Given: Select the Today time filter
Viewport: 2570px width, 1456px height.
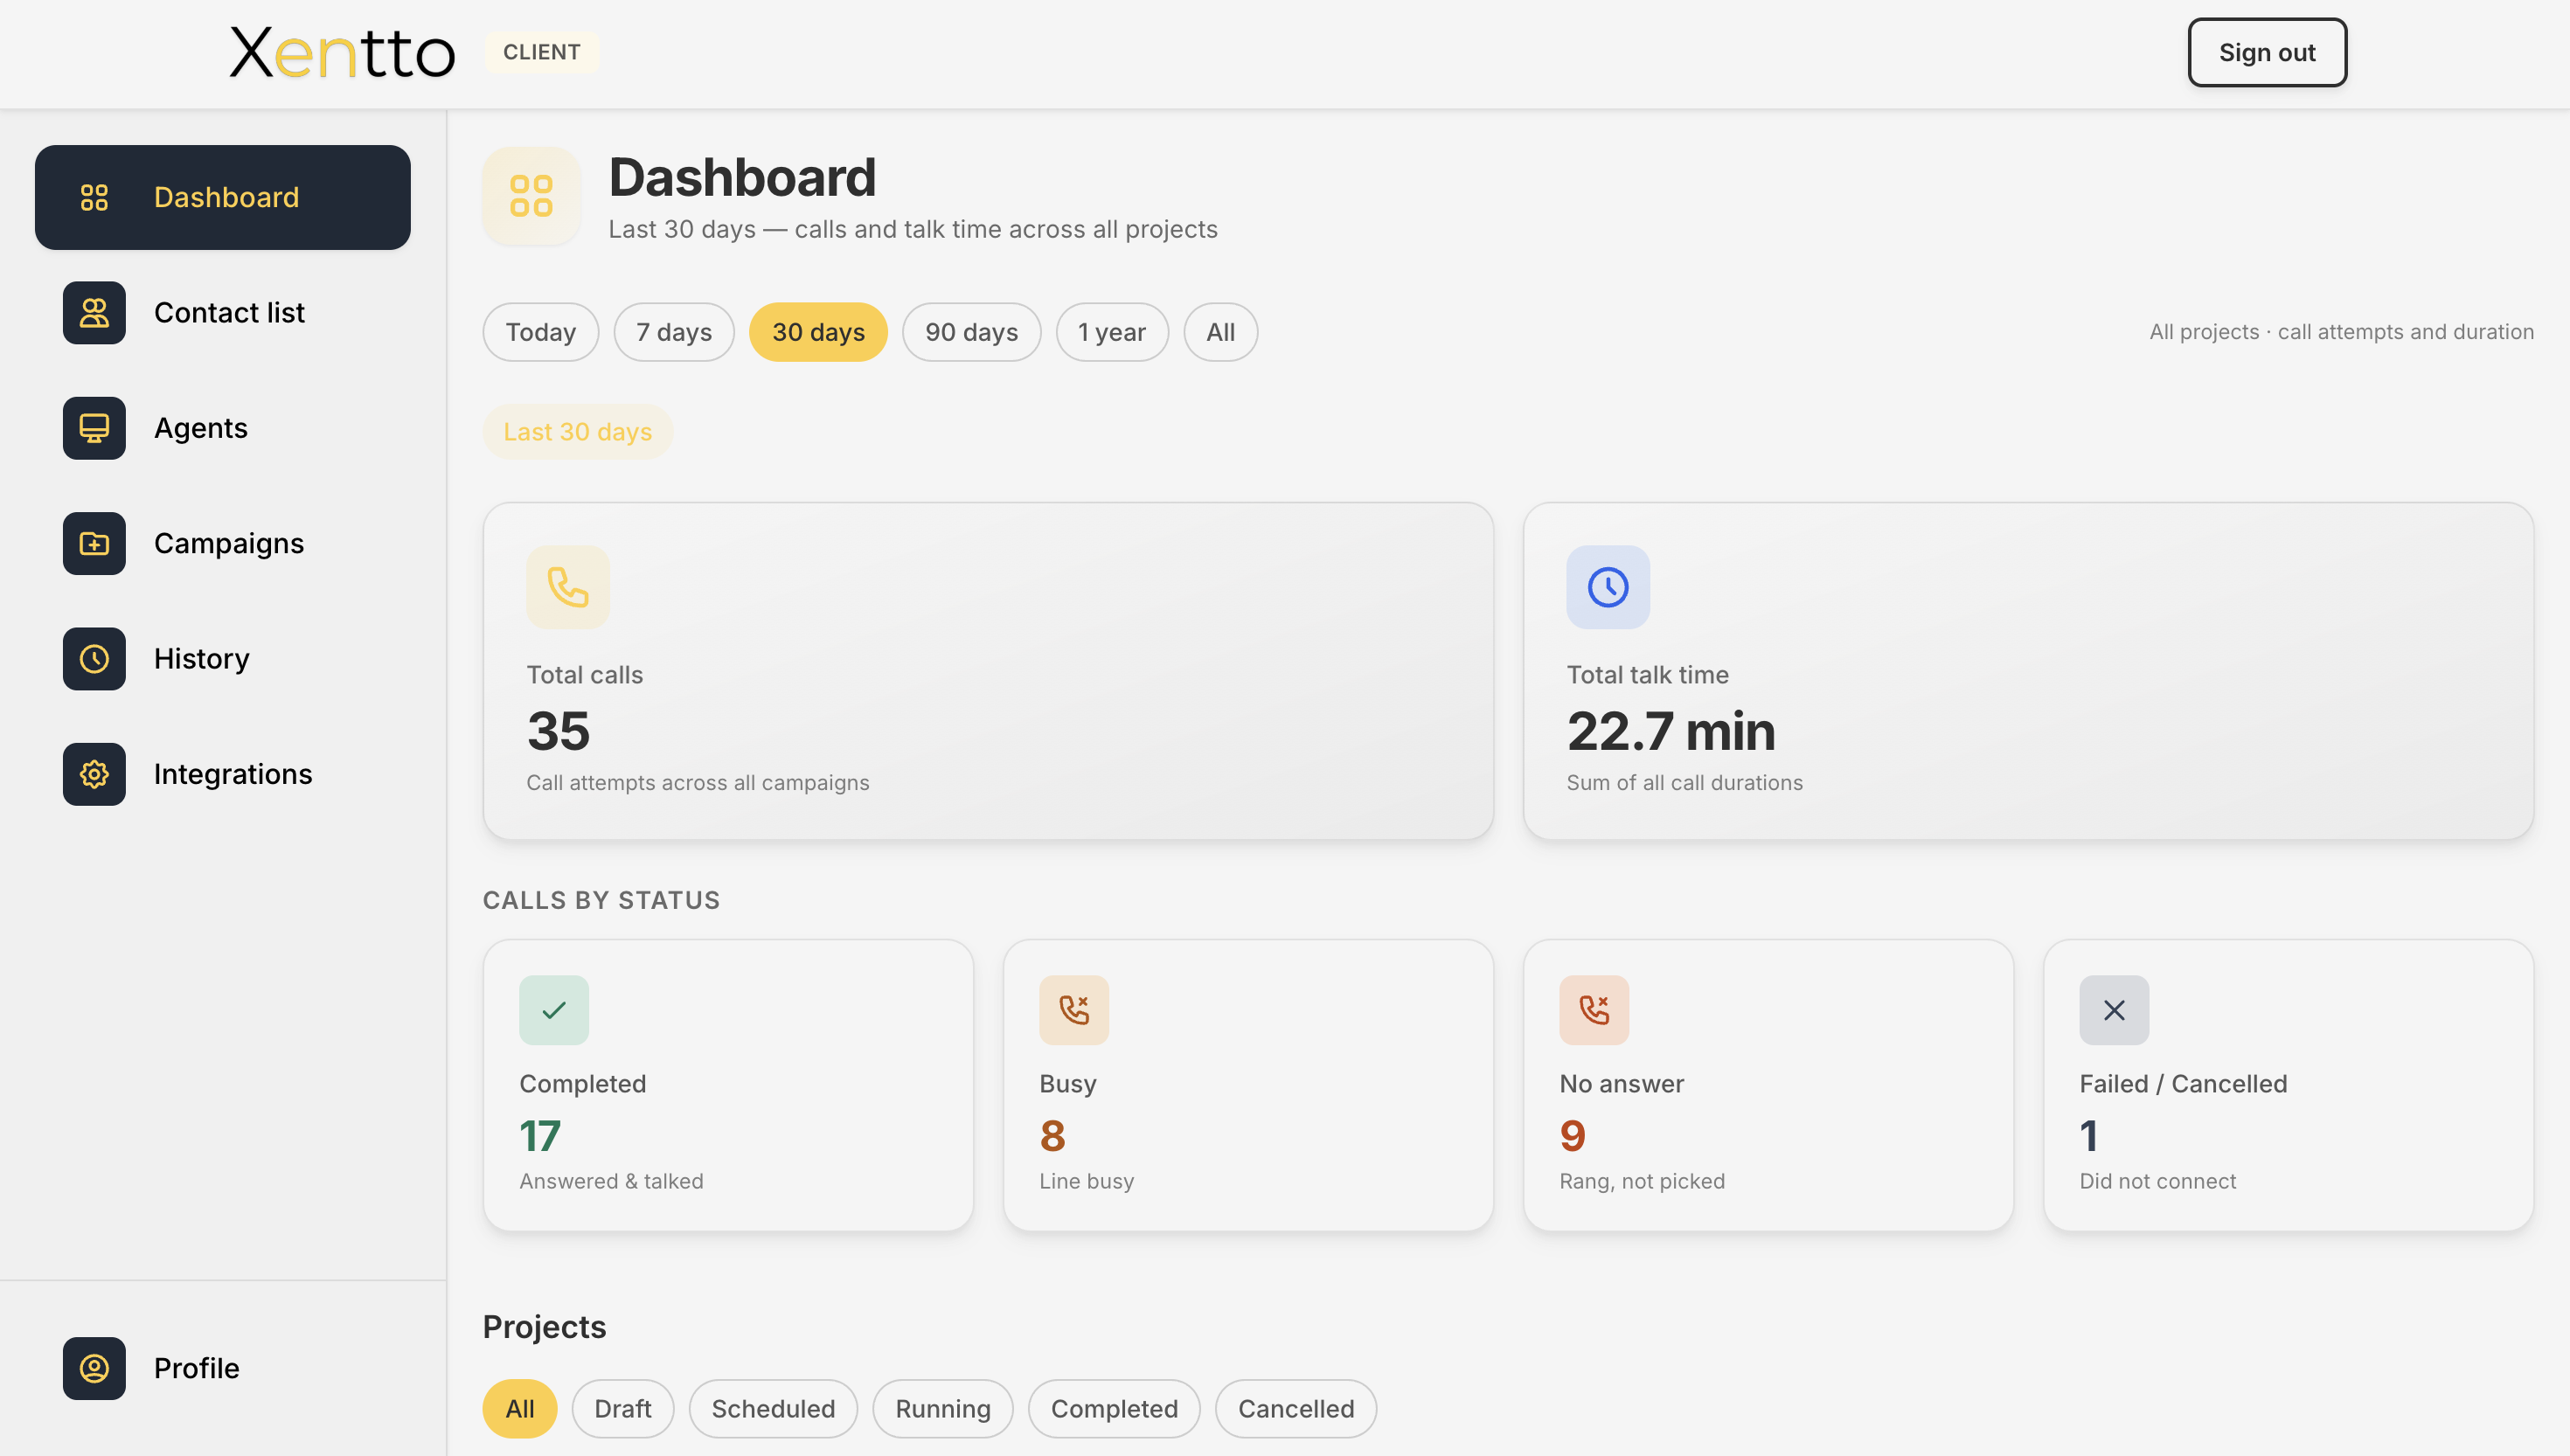Looking at the screenshot, I should (x=540, y=332).
